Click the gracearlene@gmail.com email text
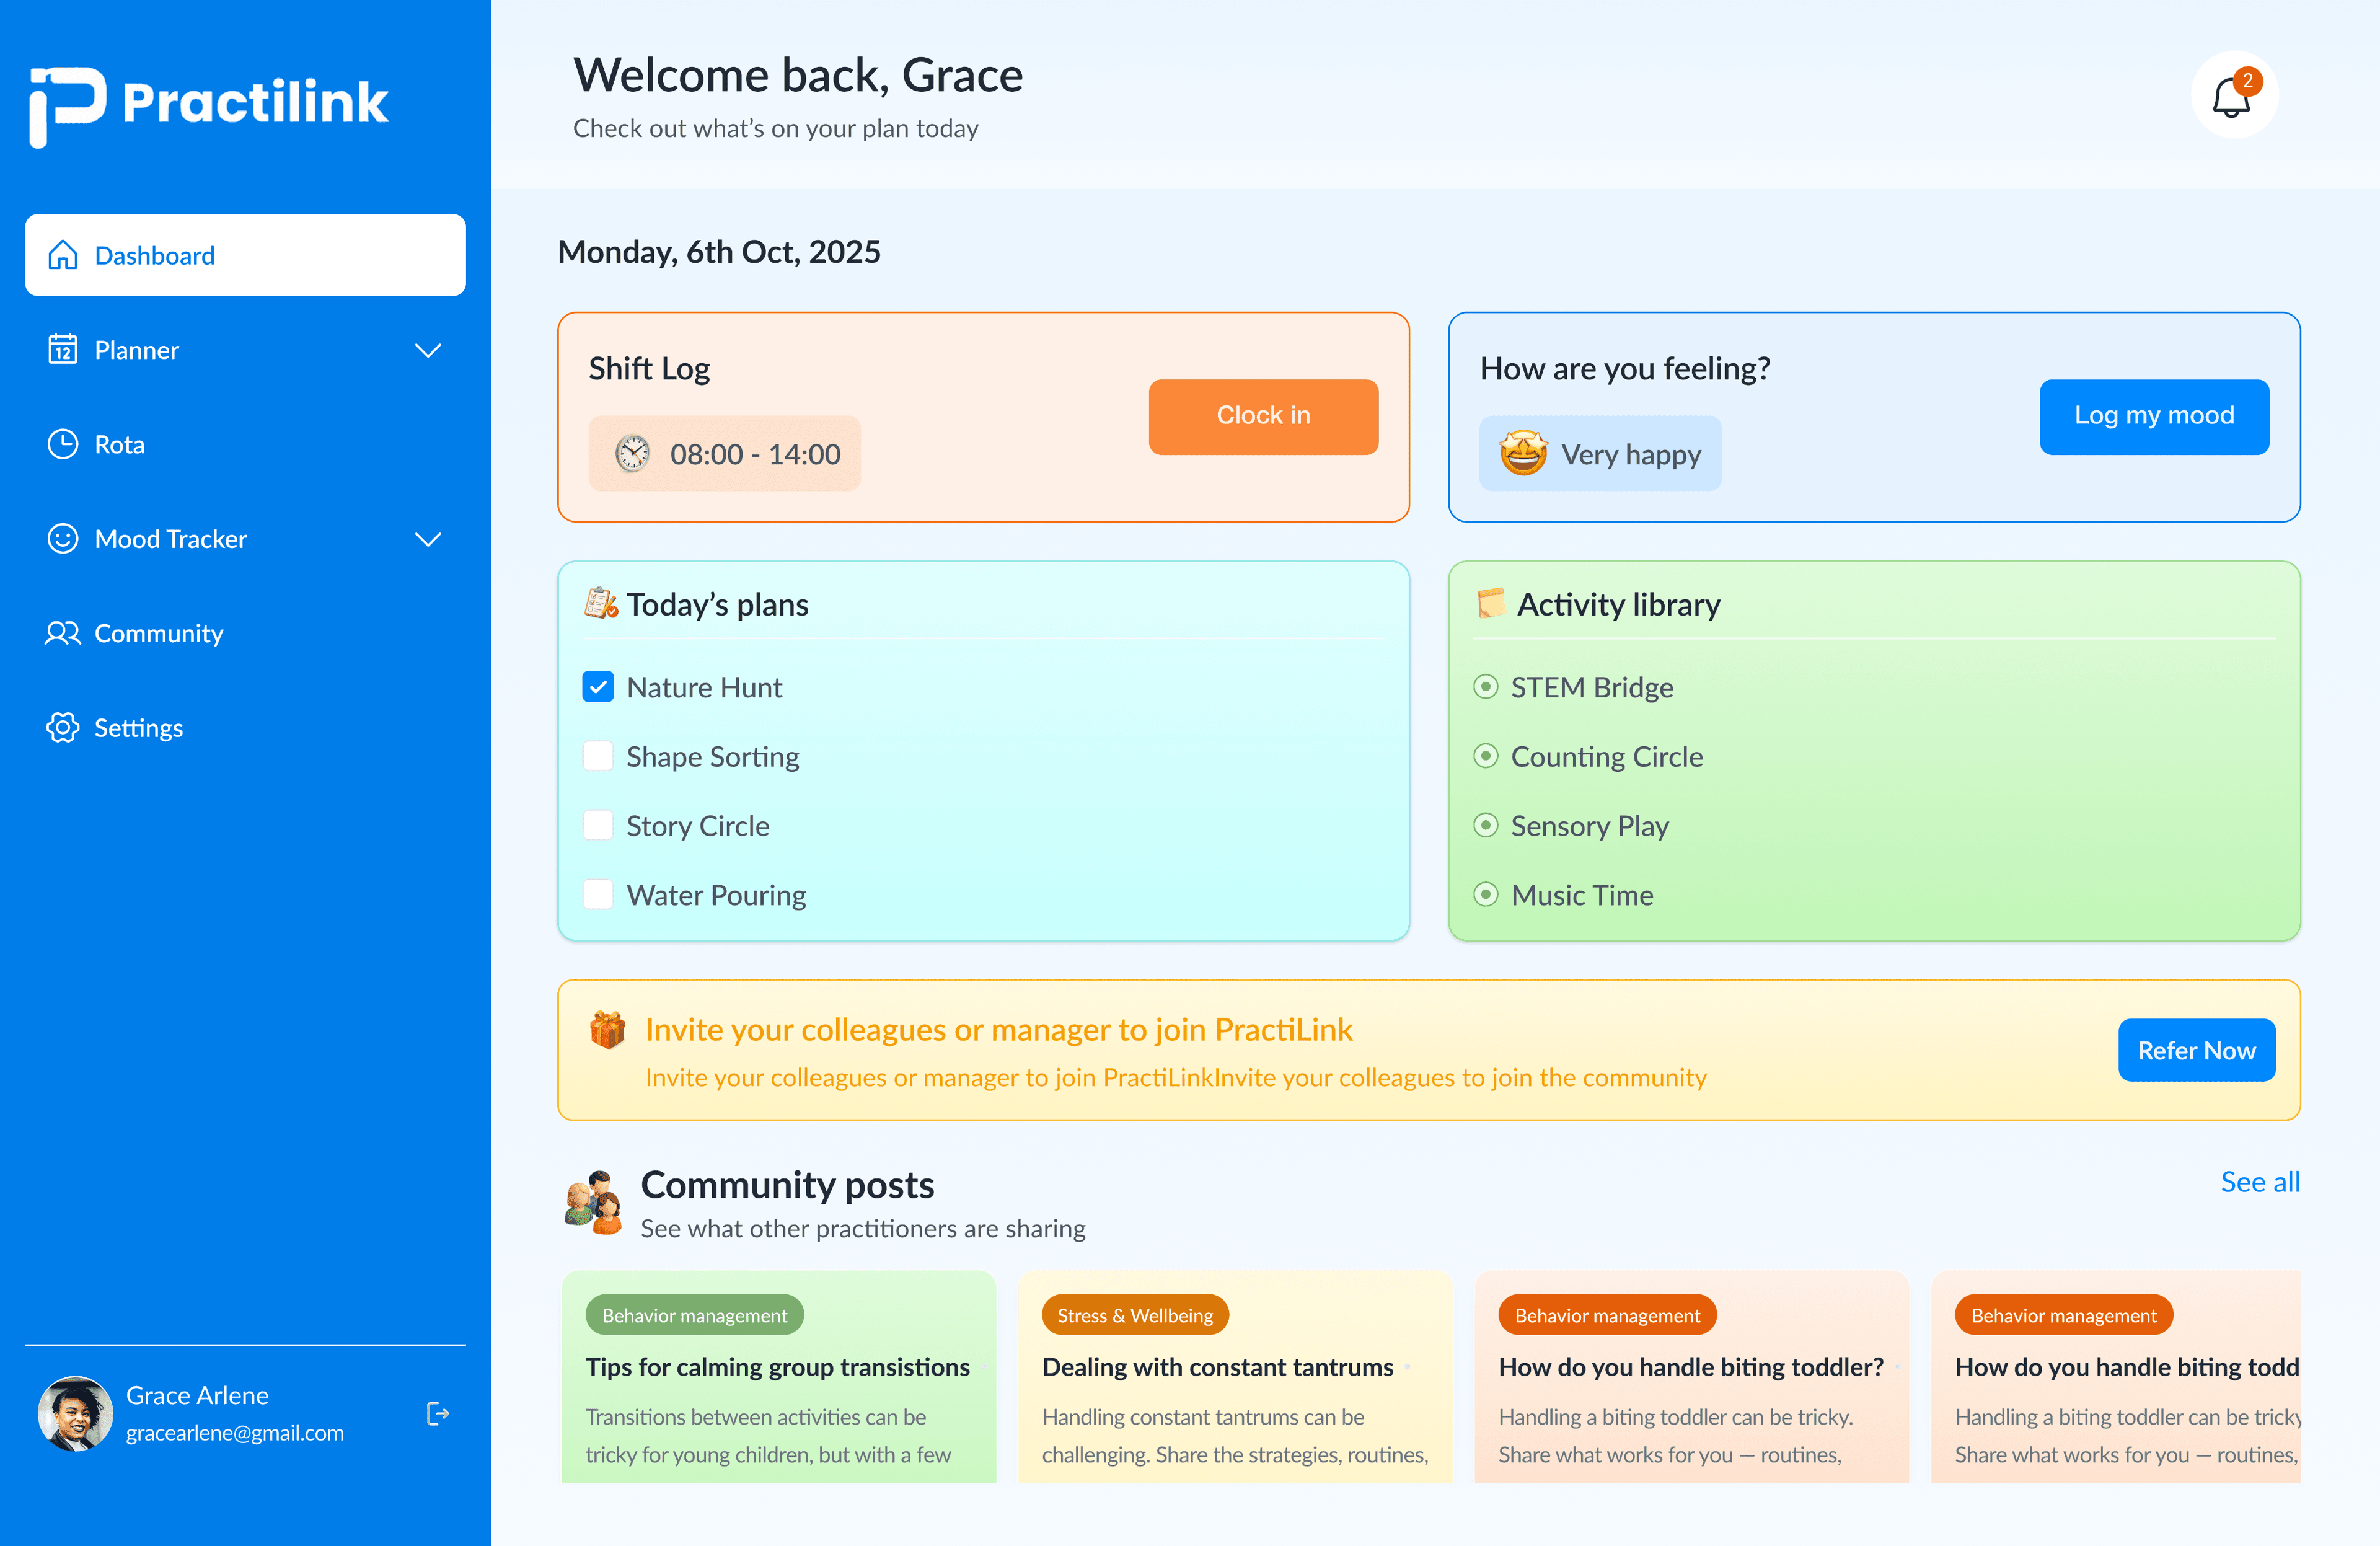2380x1546 pixels. pos(235,1432)
